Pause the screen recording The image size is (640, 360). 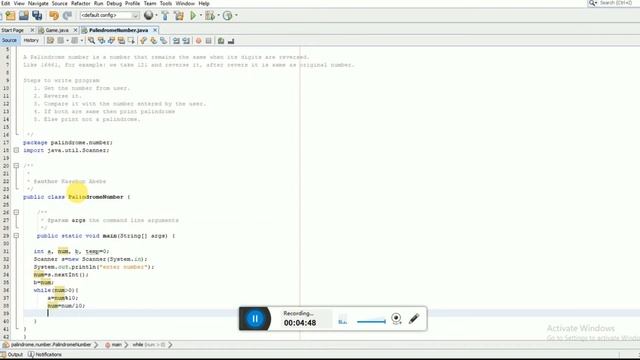coord(255,319)
